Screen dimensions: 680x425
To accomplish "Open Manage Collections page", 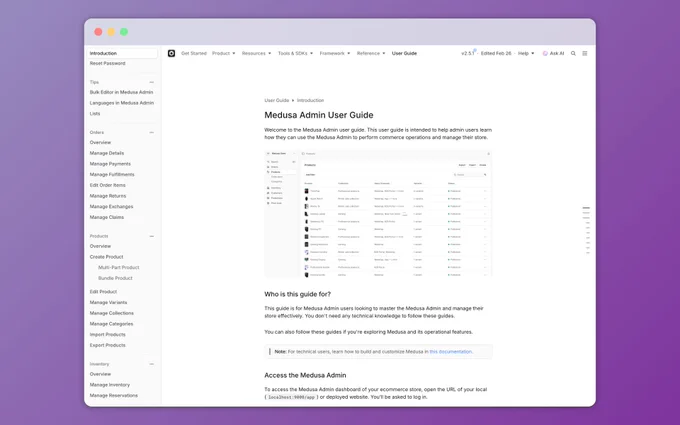I will [111, 313].
